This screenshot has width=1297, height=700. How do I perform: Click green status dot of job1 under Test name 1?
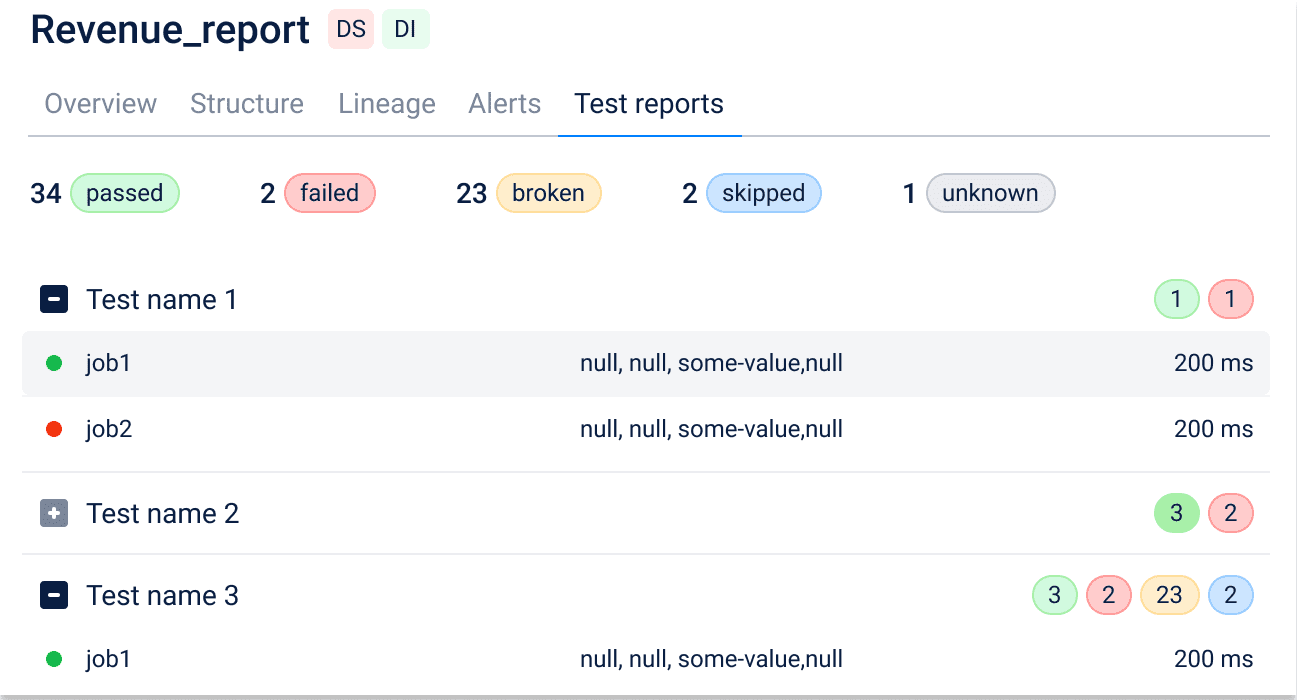click(54, 363)
